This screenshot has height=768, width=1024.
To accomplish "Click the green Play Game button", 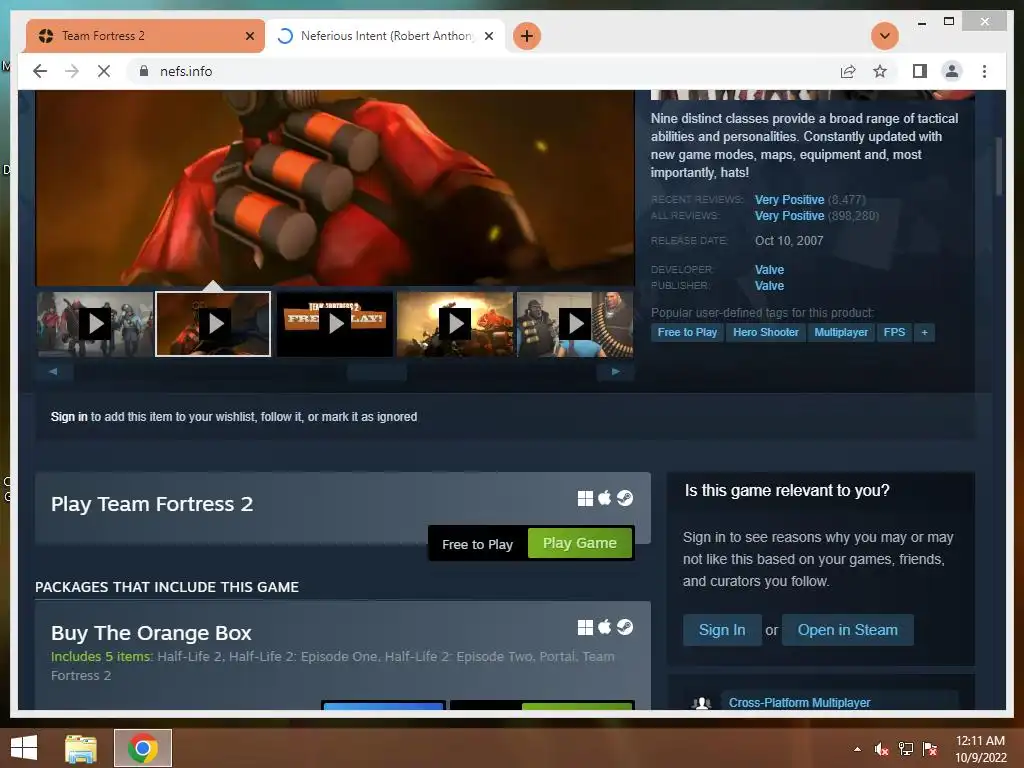I will (x=580, y=543).
